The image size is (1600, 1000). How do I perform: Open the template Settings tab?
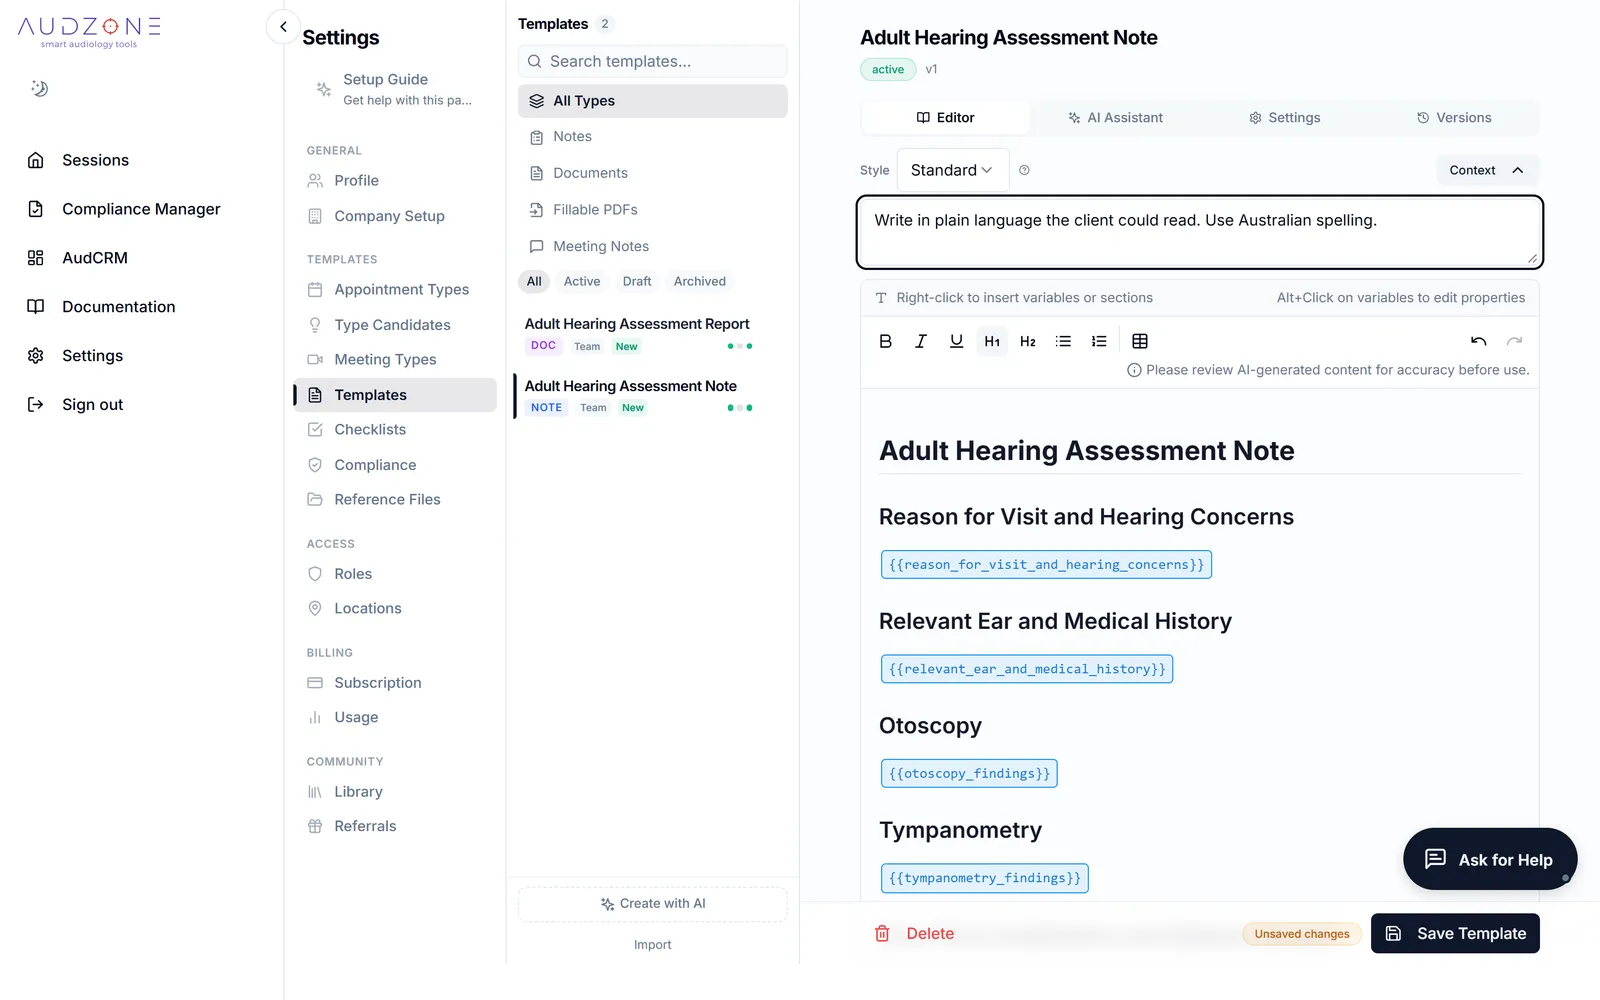[x=1284, y=117]
